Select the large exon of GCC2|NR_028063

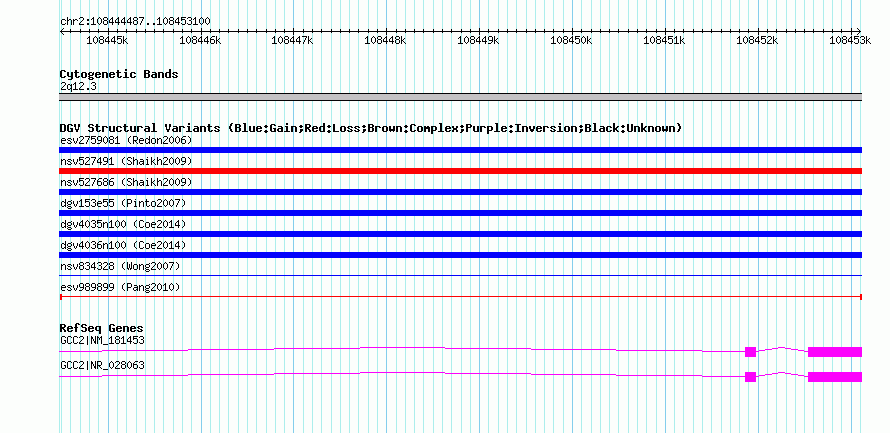[835, 377]
